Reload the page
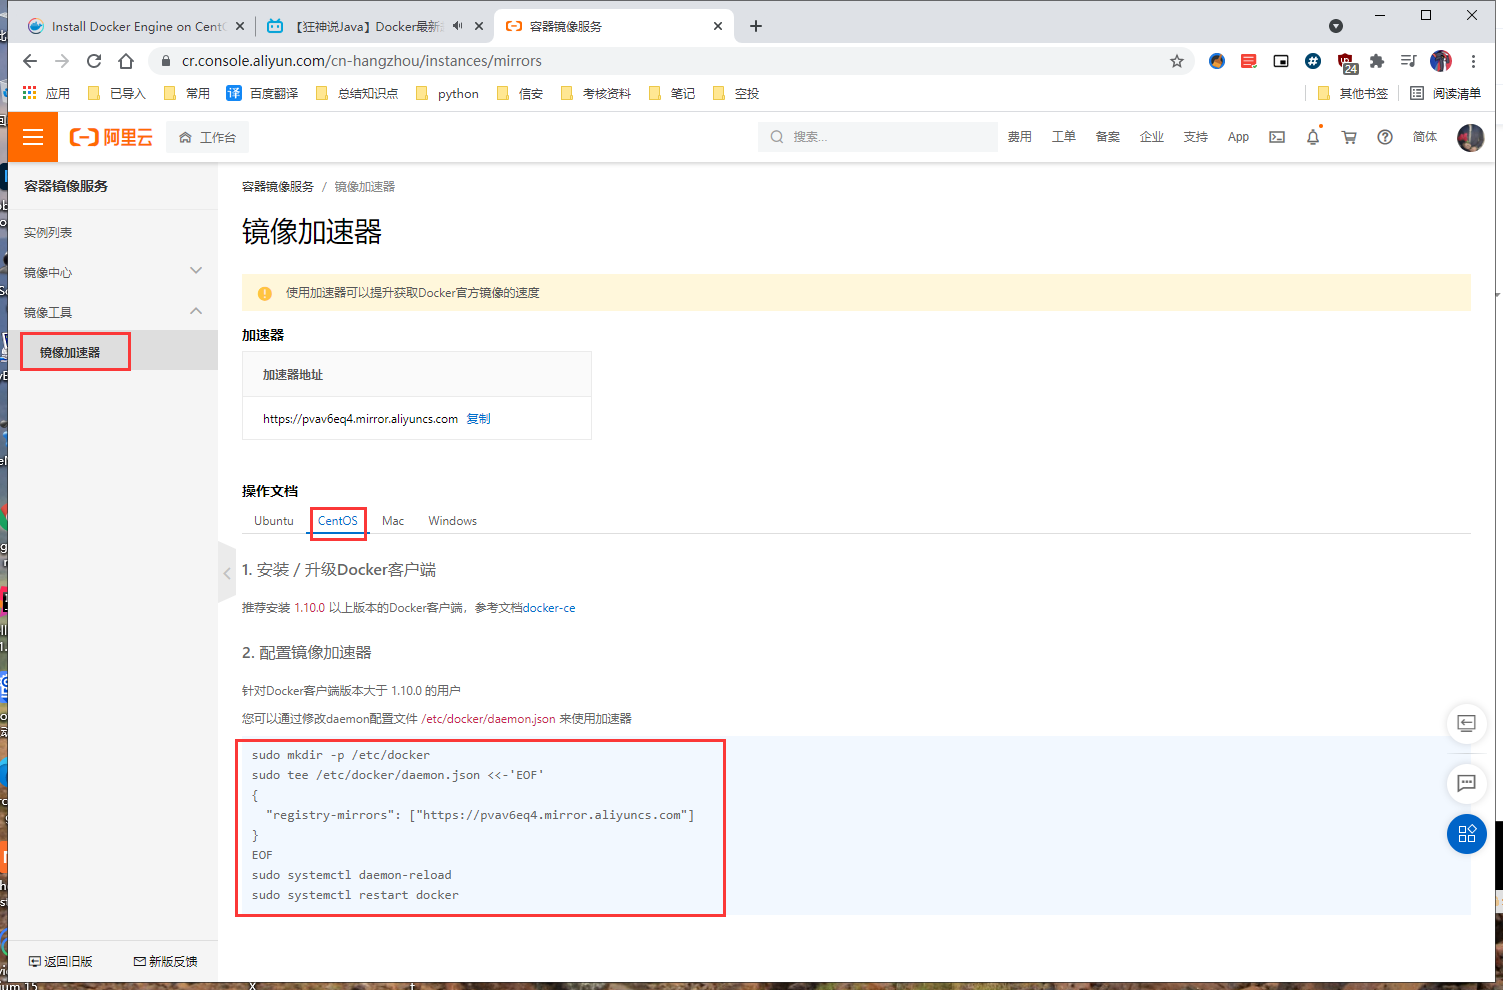The image size is (1503, 990). click(94, 61)
